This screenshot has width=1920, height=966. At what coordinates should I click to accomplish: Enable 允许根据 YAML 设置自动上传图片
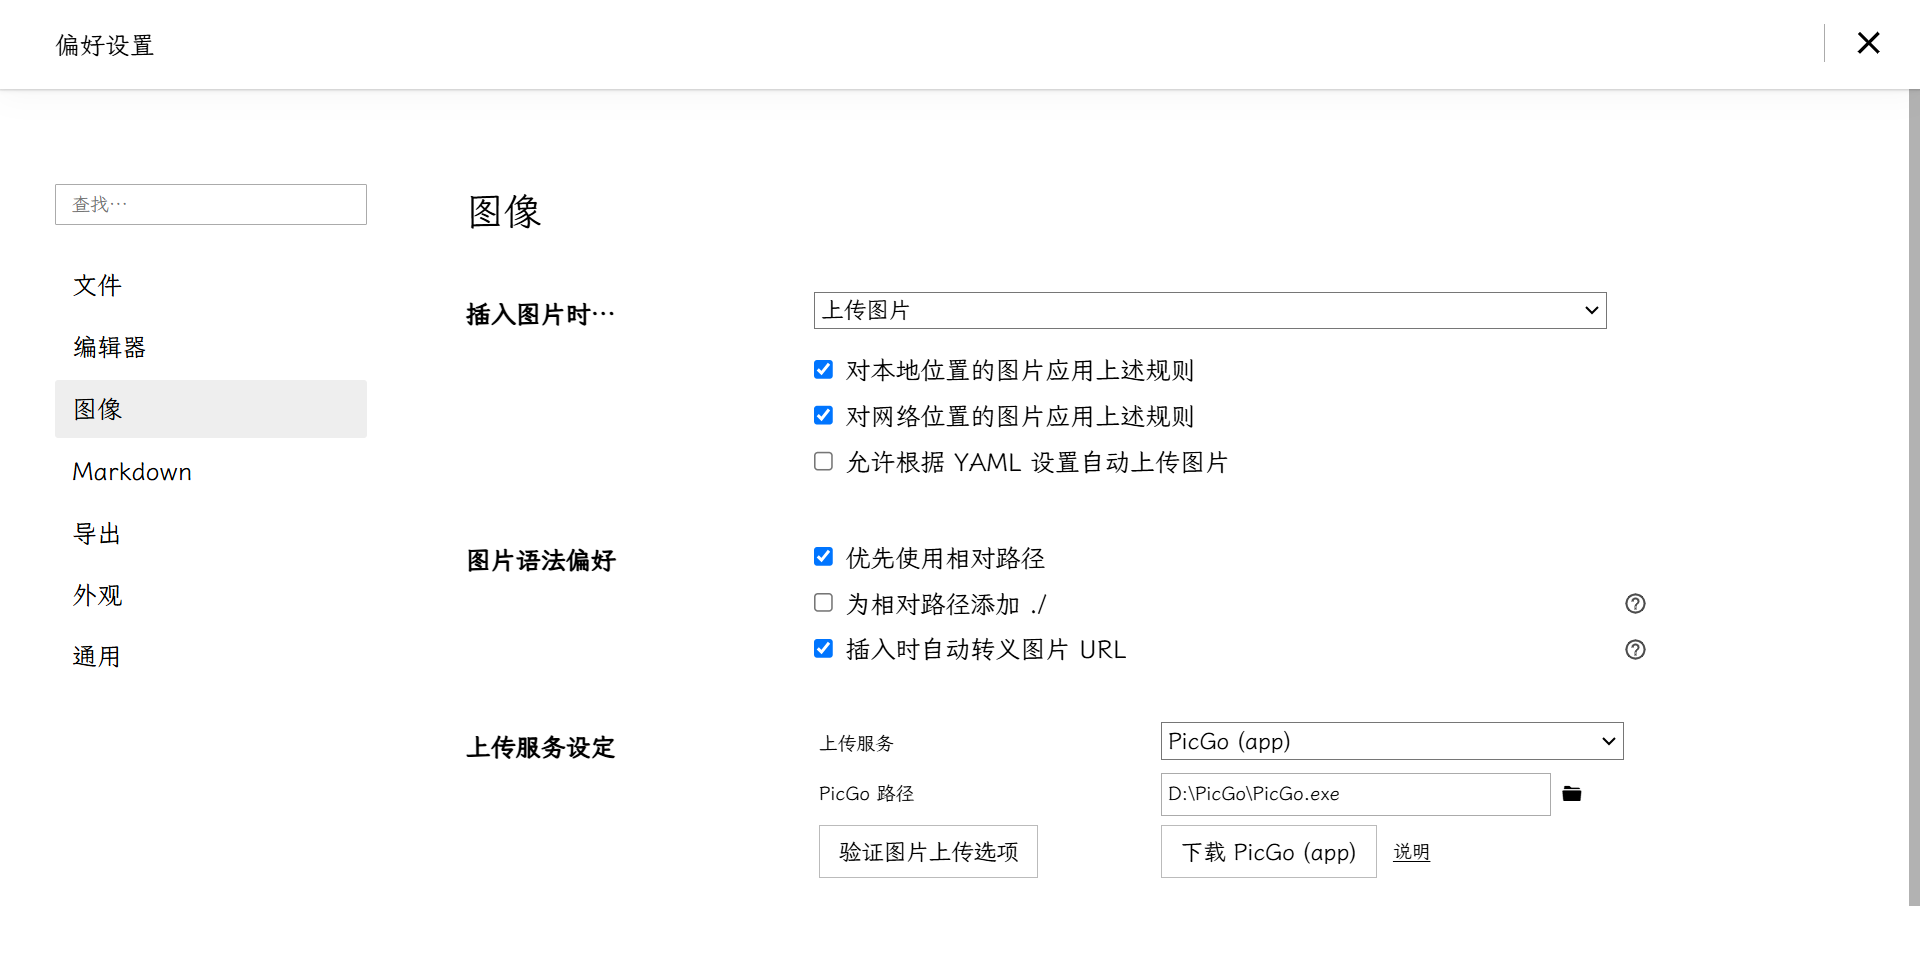pos(823,461)
